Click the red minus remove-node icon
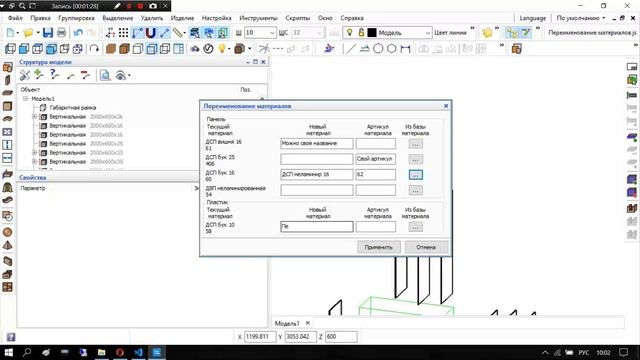640x360 pixels. 85,75
